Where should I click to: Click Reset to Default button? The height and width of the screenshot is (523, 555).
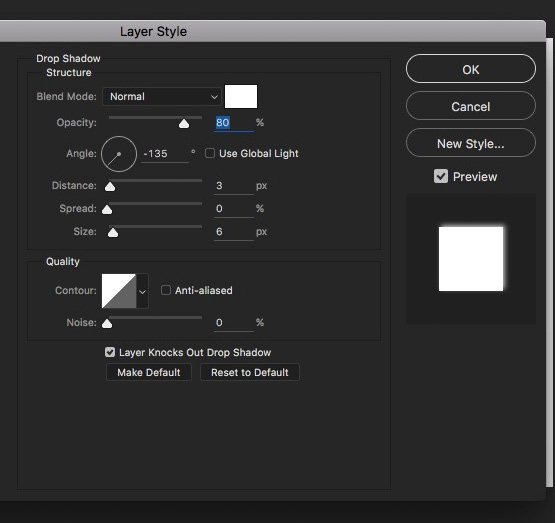click(250, 372)
